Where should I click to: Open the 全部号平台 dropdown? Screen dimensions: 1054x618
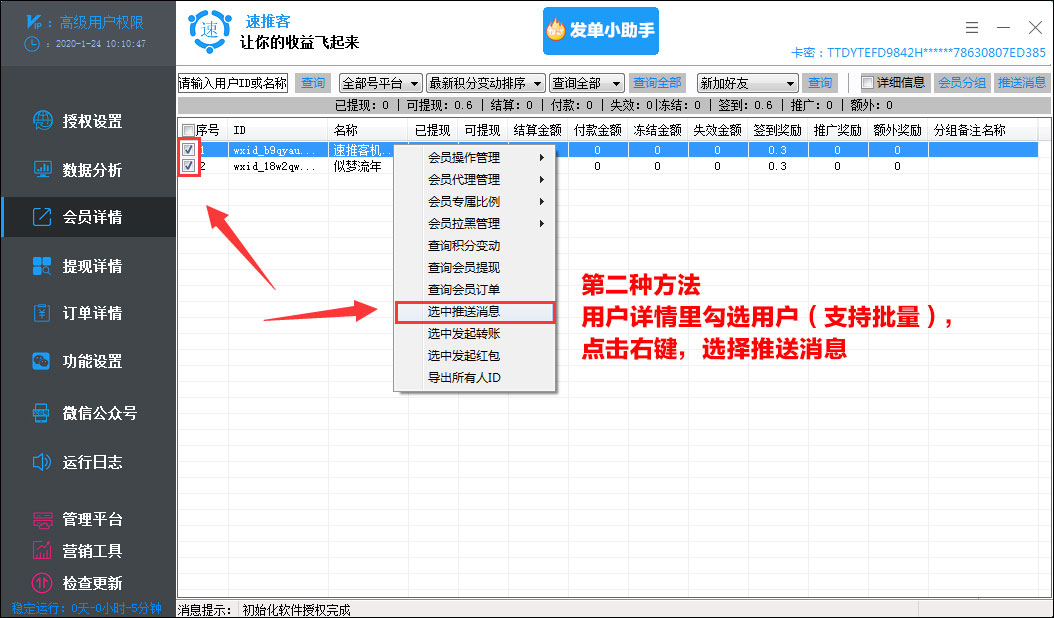(380, 82)
